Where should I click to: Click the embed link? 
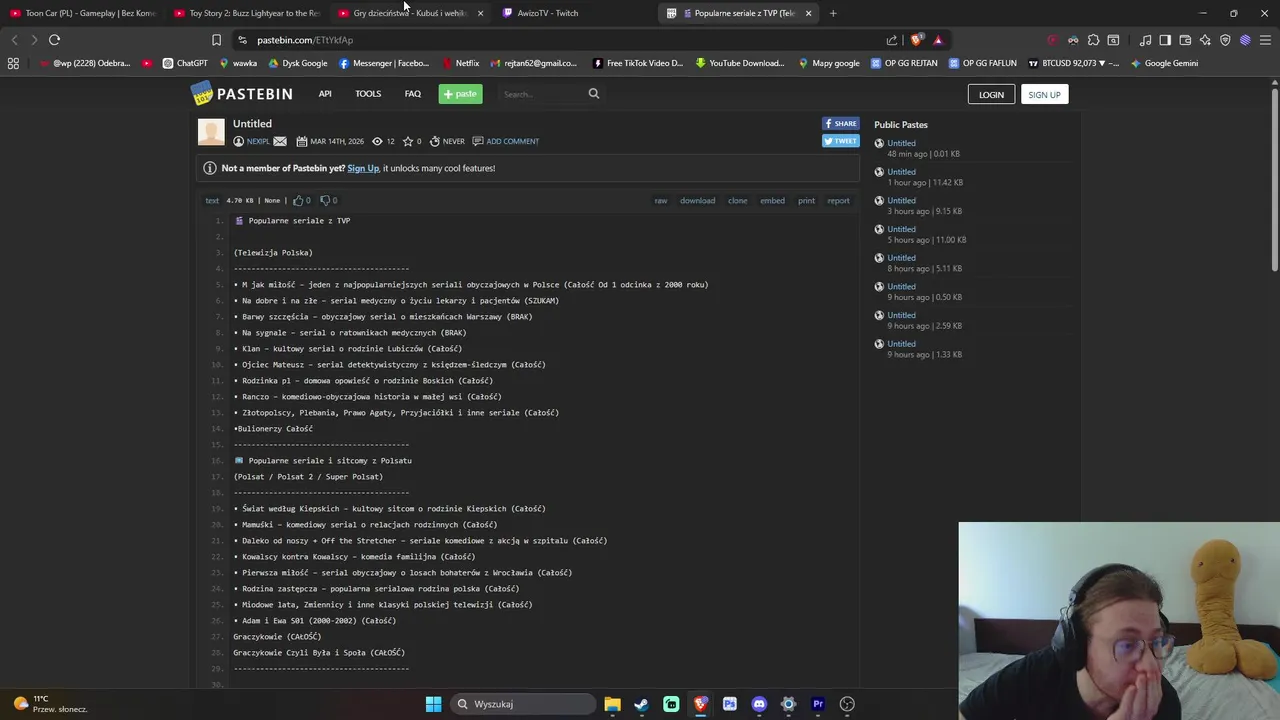[772, 201]
